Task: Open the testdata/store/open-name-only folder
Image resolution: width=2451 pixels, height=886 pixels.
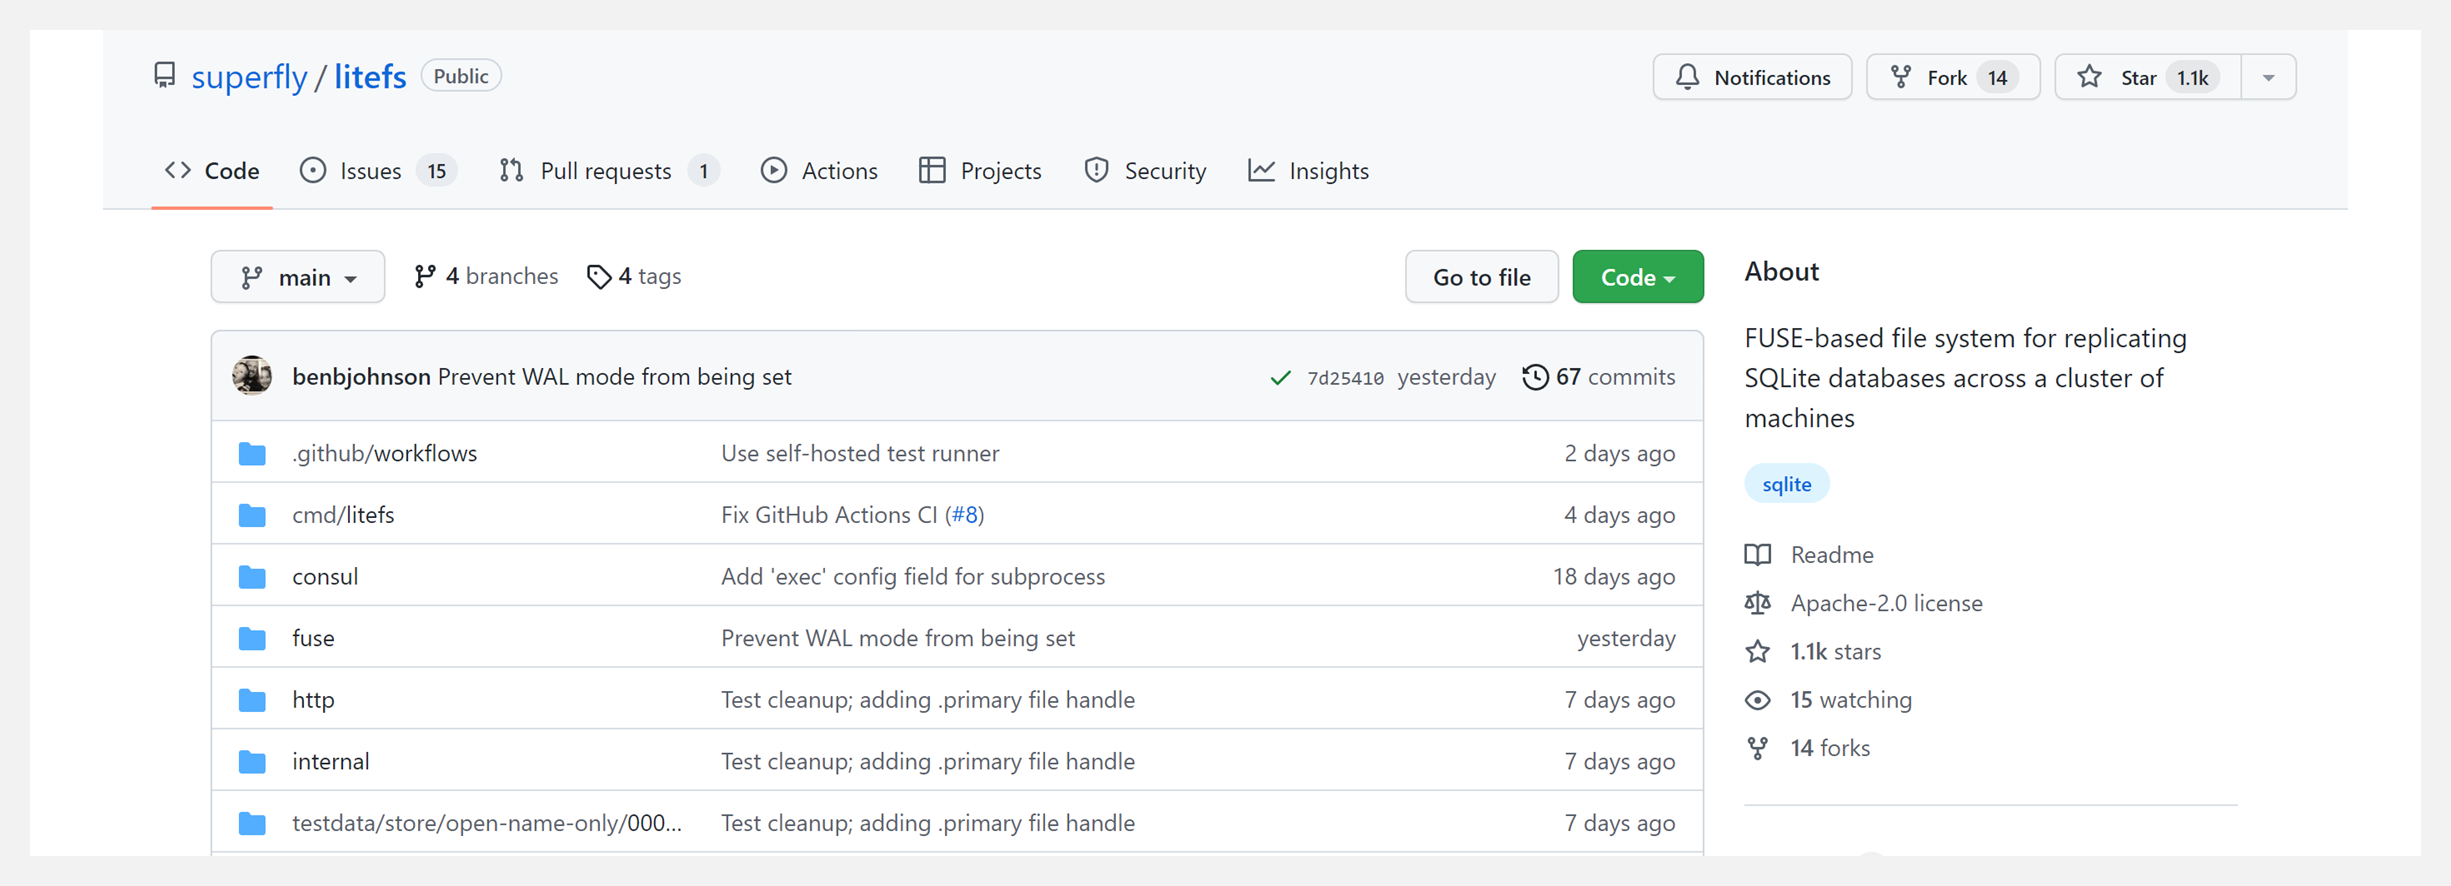Action: pos(487,823)
